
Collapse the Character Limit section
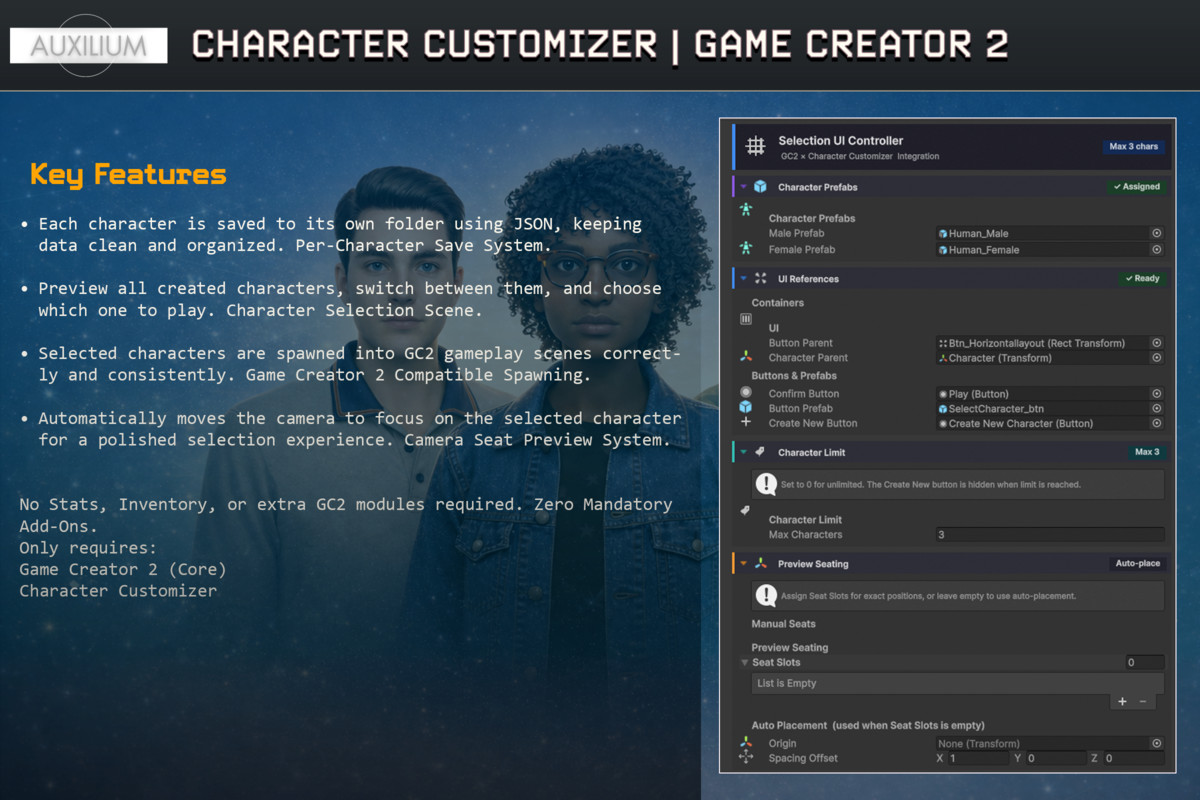(744, 452)
